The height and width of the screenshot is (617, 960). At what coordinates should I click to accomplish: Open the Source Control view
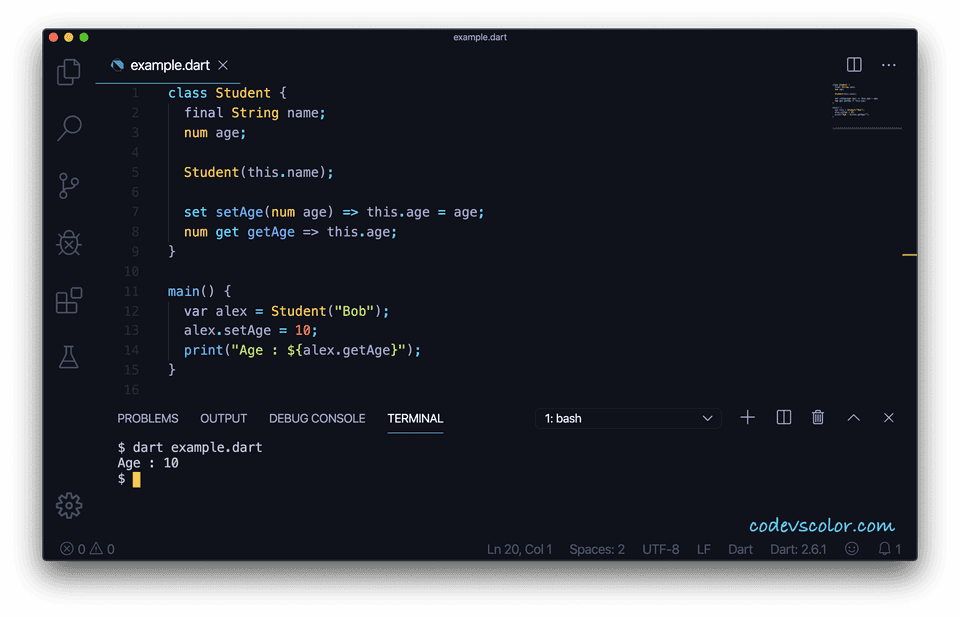[69, 185]
